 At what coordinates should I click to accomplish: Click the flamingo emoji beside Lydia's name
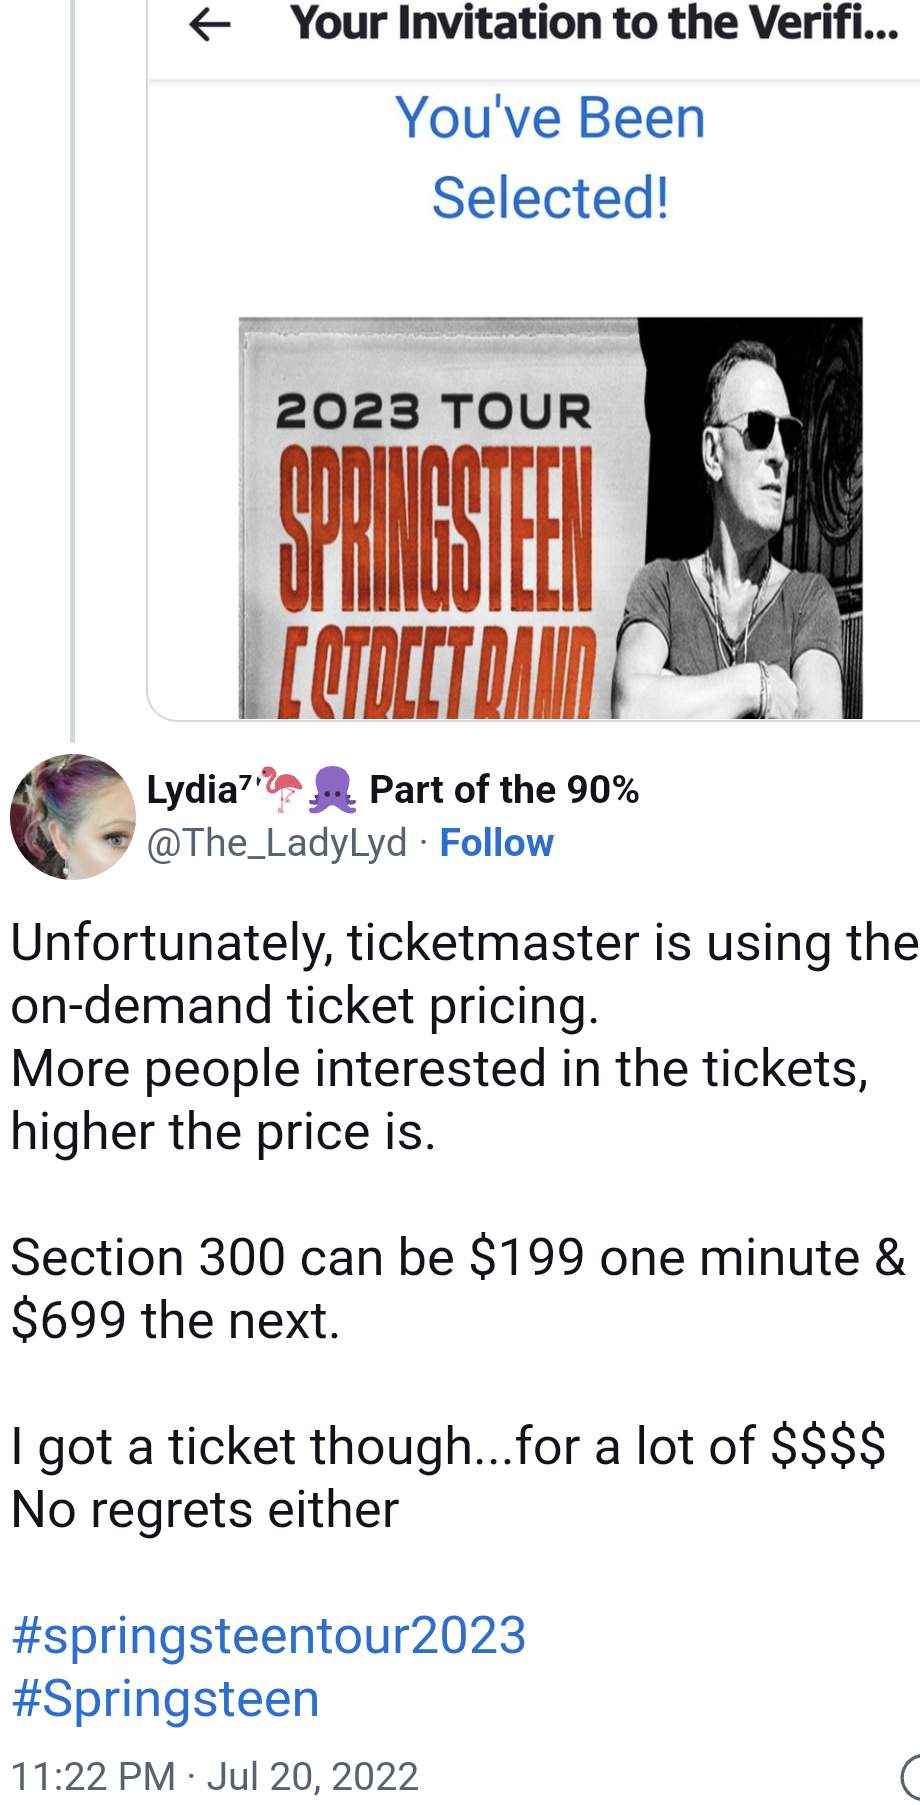tap(281, 789)
